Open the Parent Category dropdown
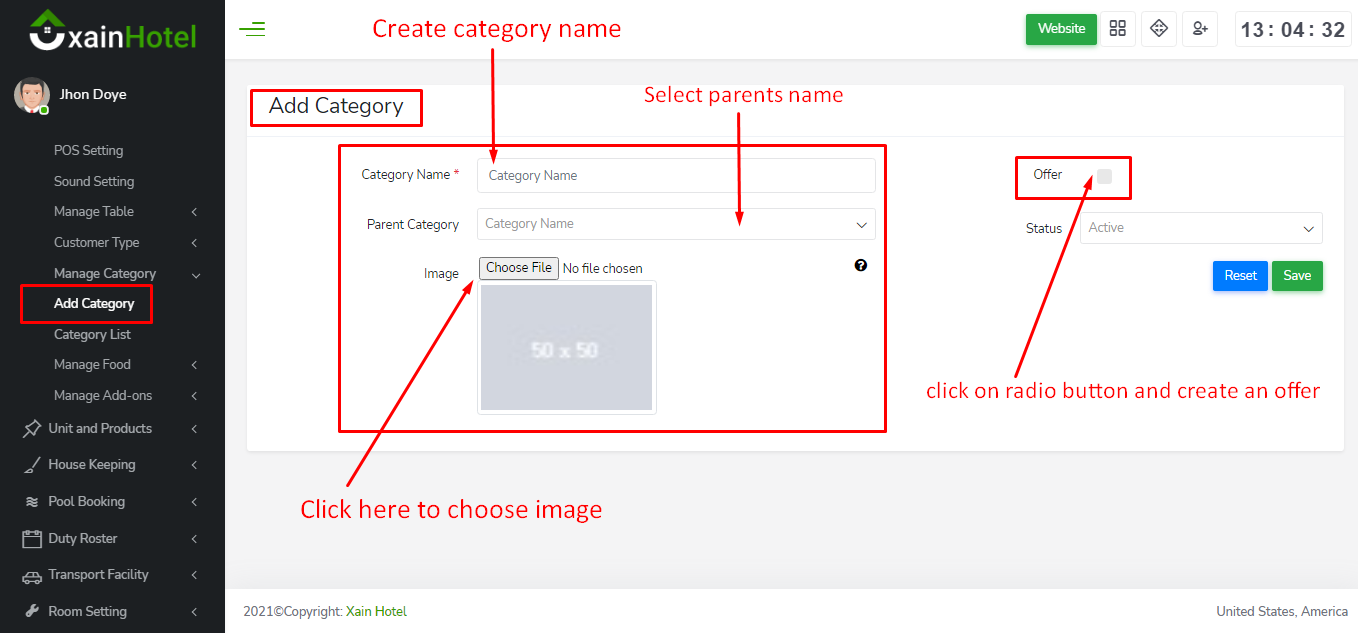The image size is (1358, 633). coord(676,224)
